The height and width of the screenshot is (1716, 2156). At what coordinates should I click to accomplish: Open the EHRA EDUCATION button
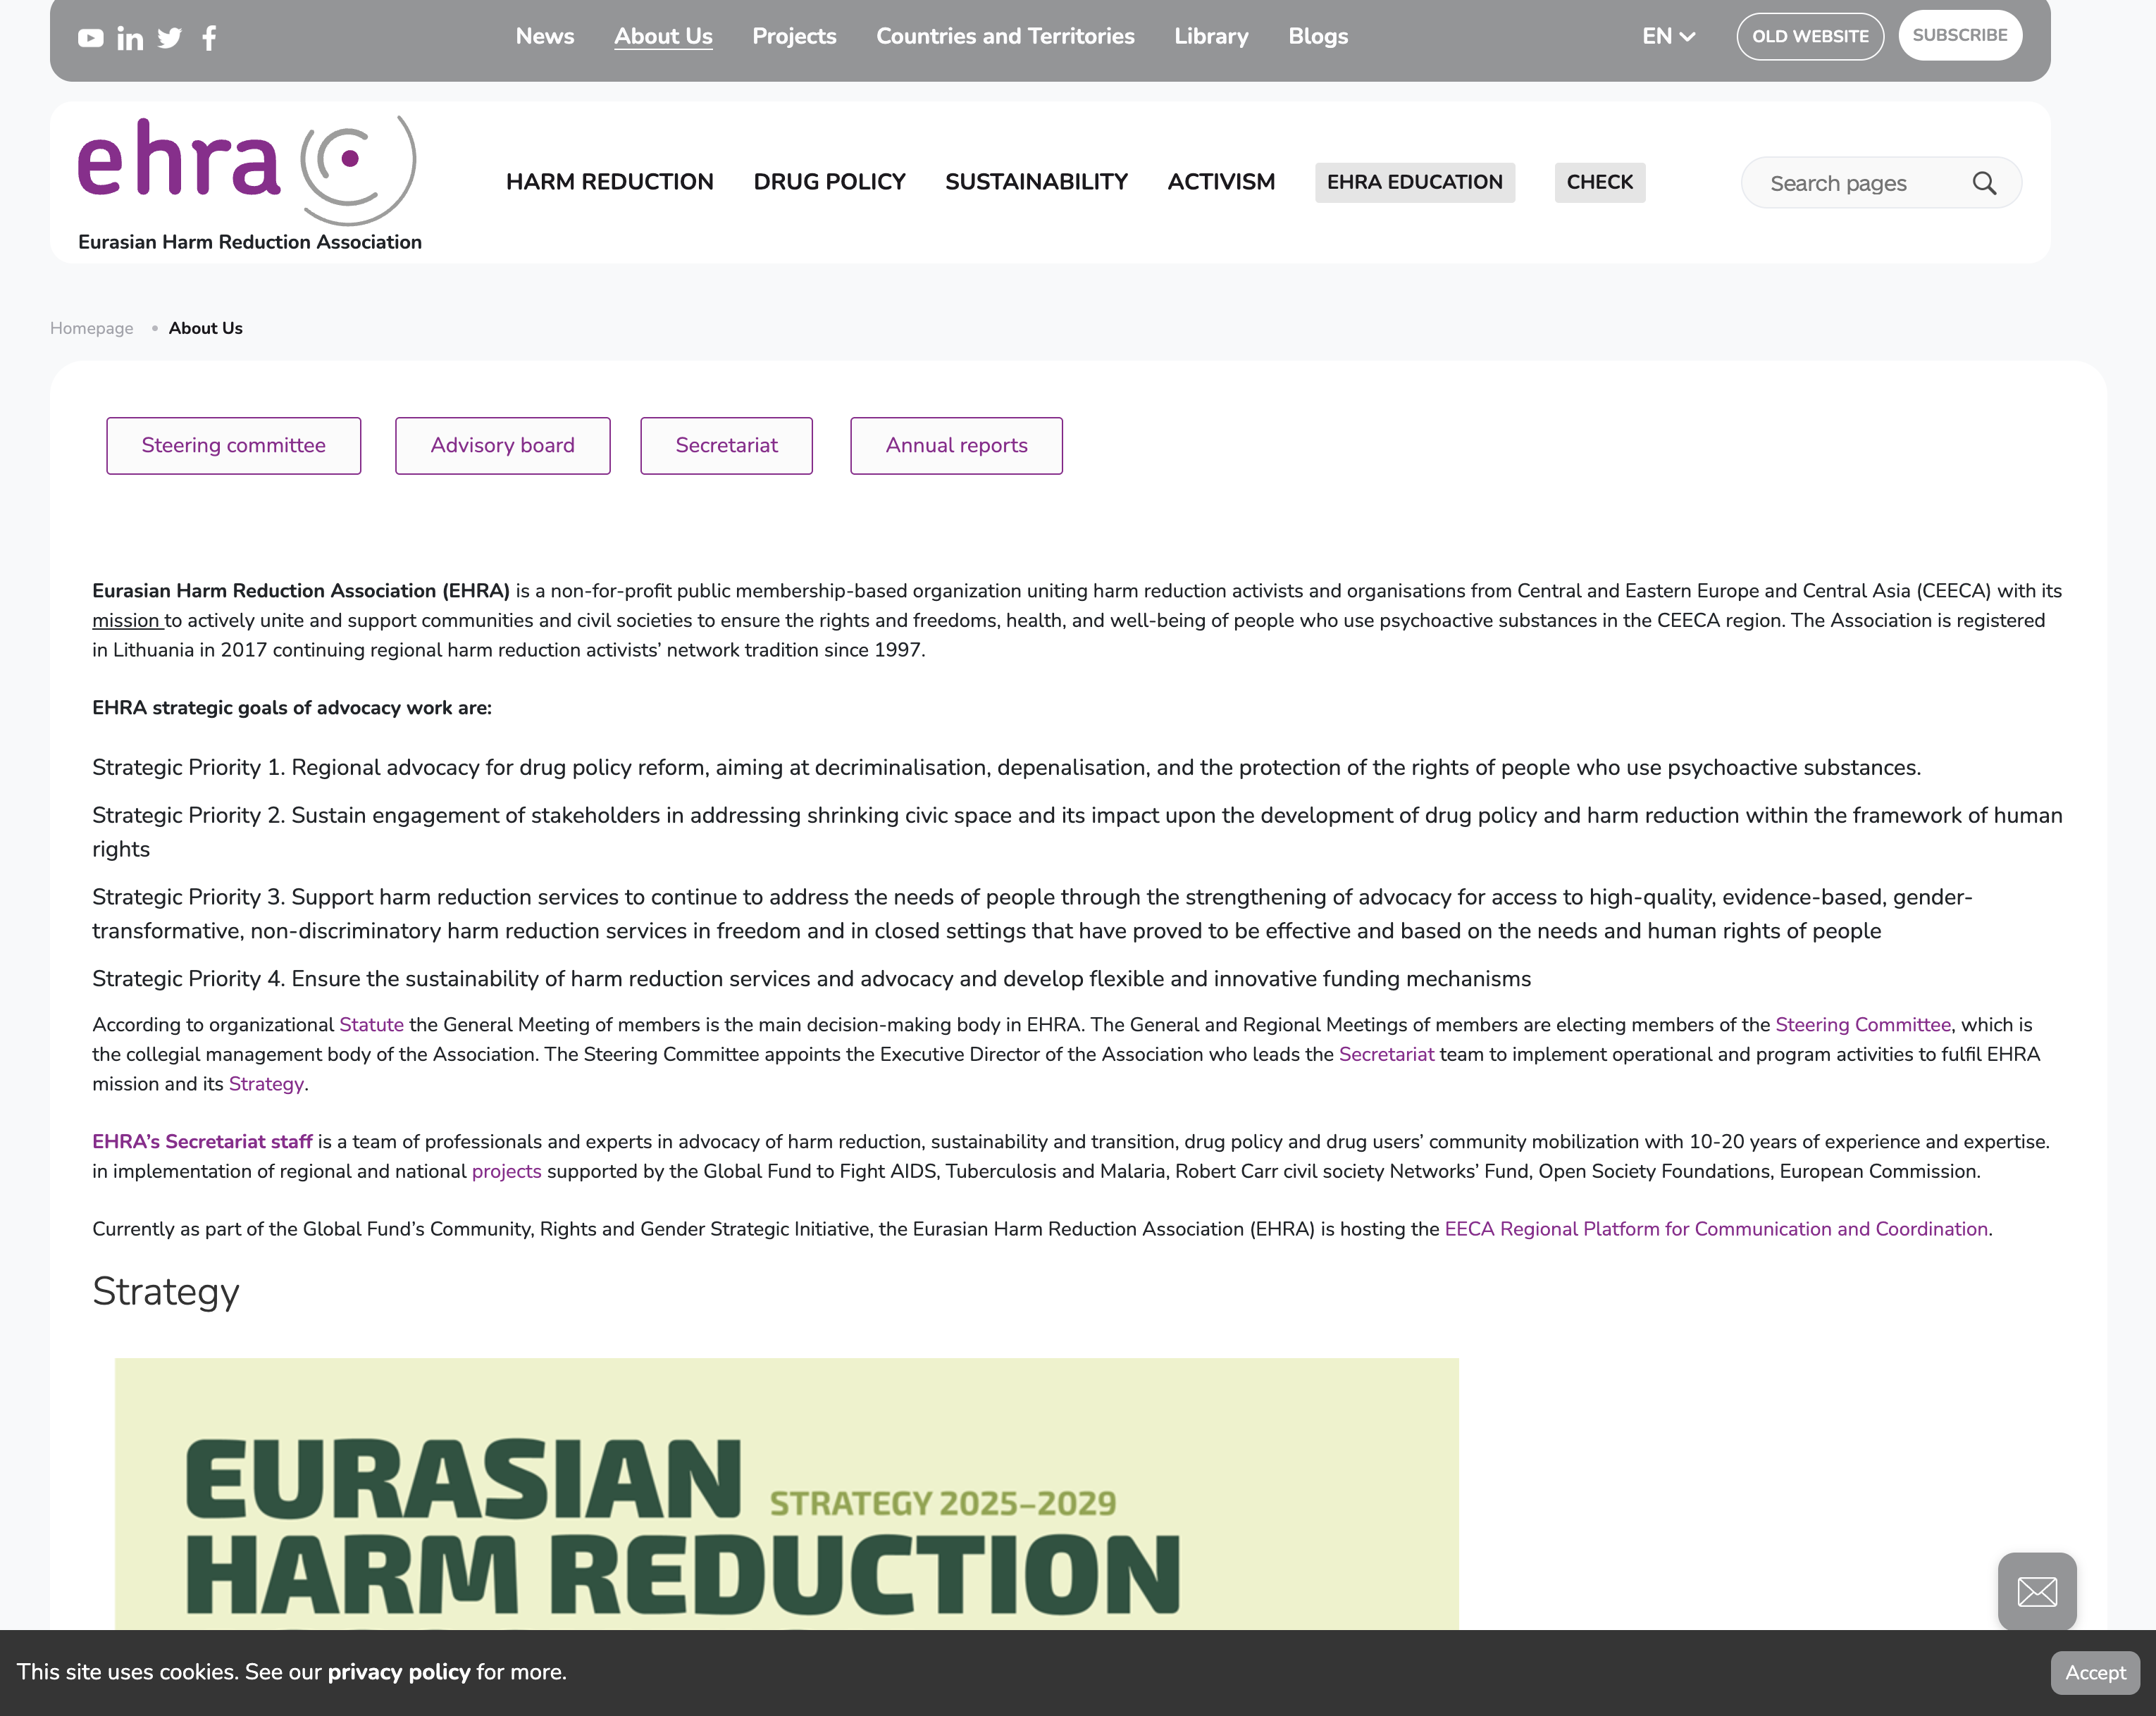pos(1415,182)
